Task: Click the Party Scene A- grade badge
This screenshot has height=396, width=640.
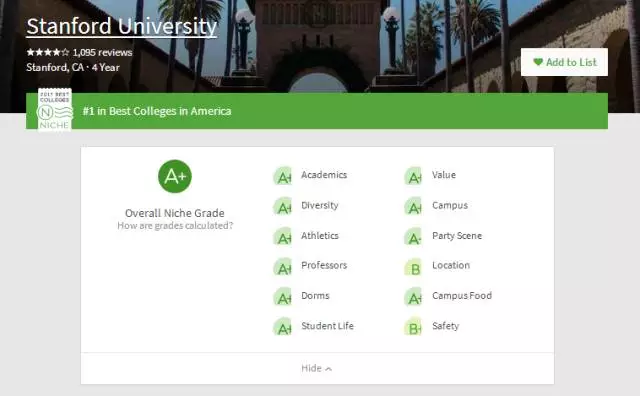Action: [x=413, y=237]
